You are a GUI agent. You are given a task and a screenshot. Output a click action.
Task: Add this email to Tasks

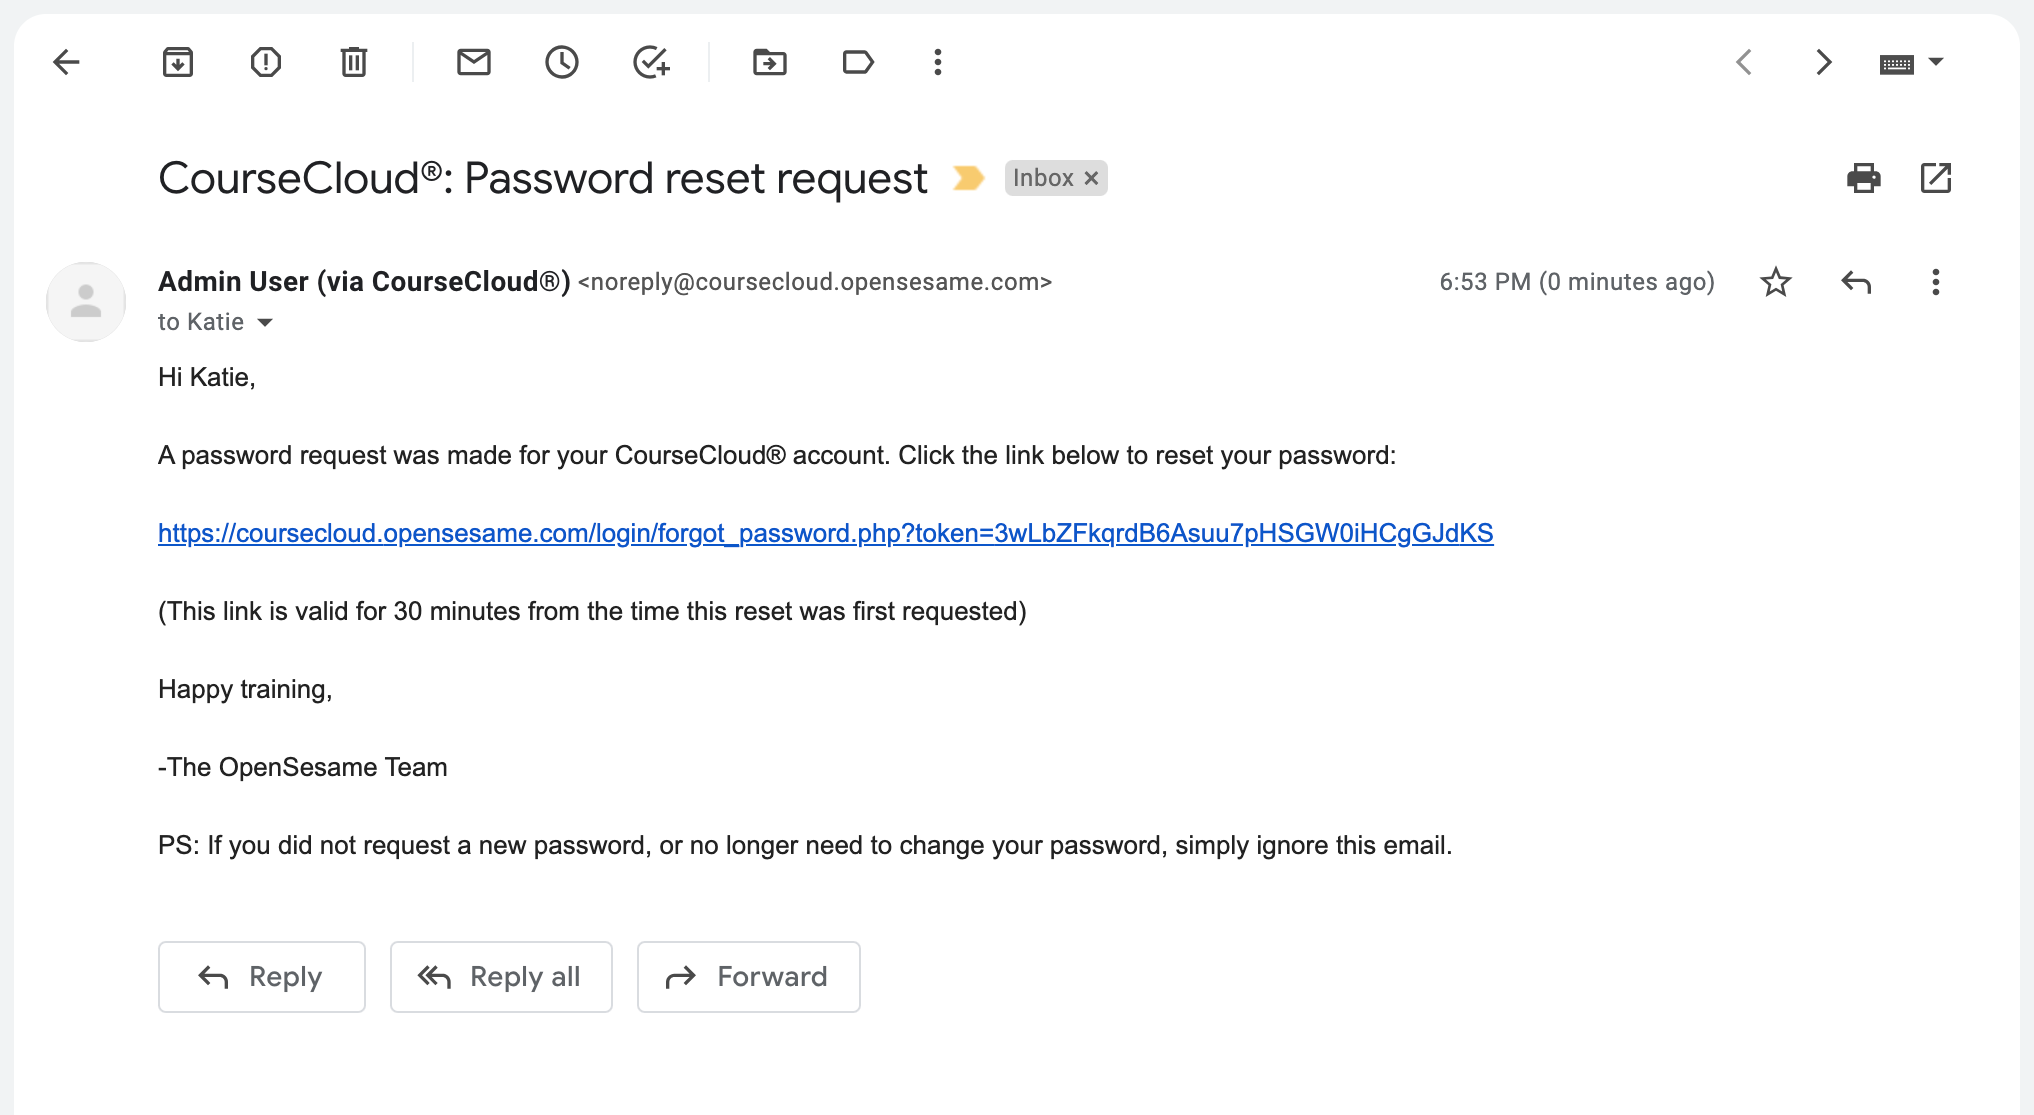[651, 62]
